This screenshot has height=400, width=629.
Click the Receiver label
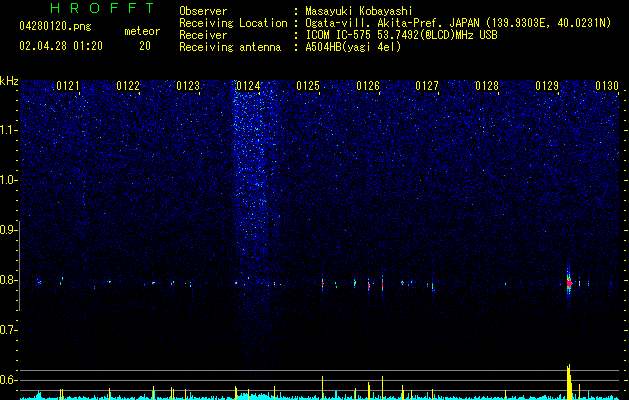pyautogui.click(x=203, y=35)
